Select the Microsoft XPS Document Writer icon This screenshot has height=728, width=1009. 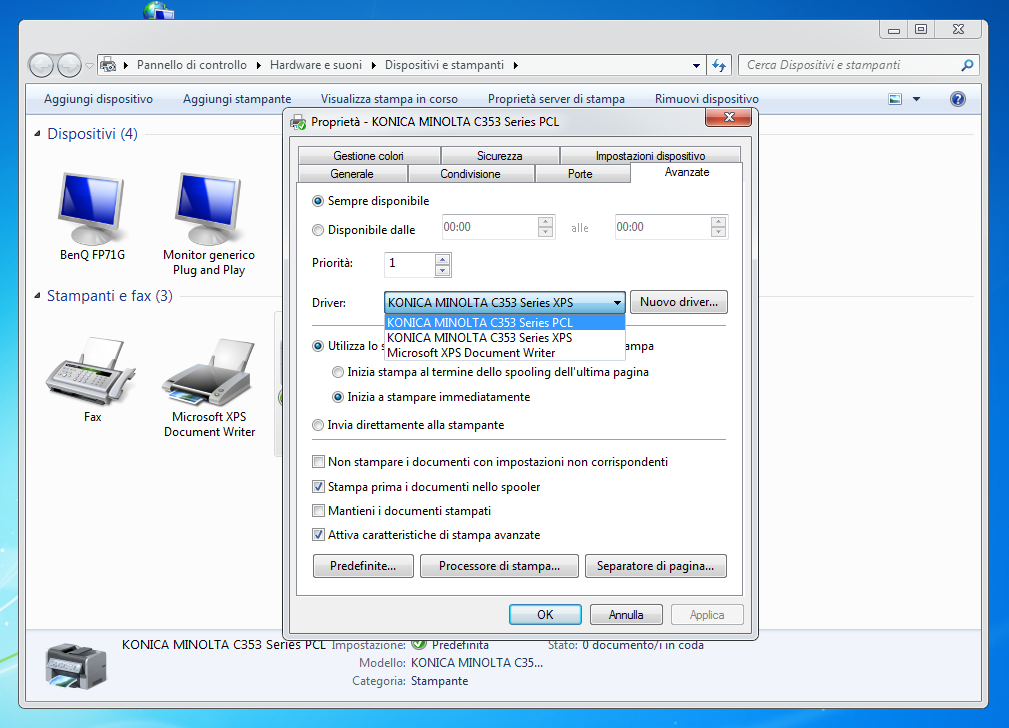click(x=209, y=371)
